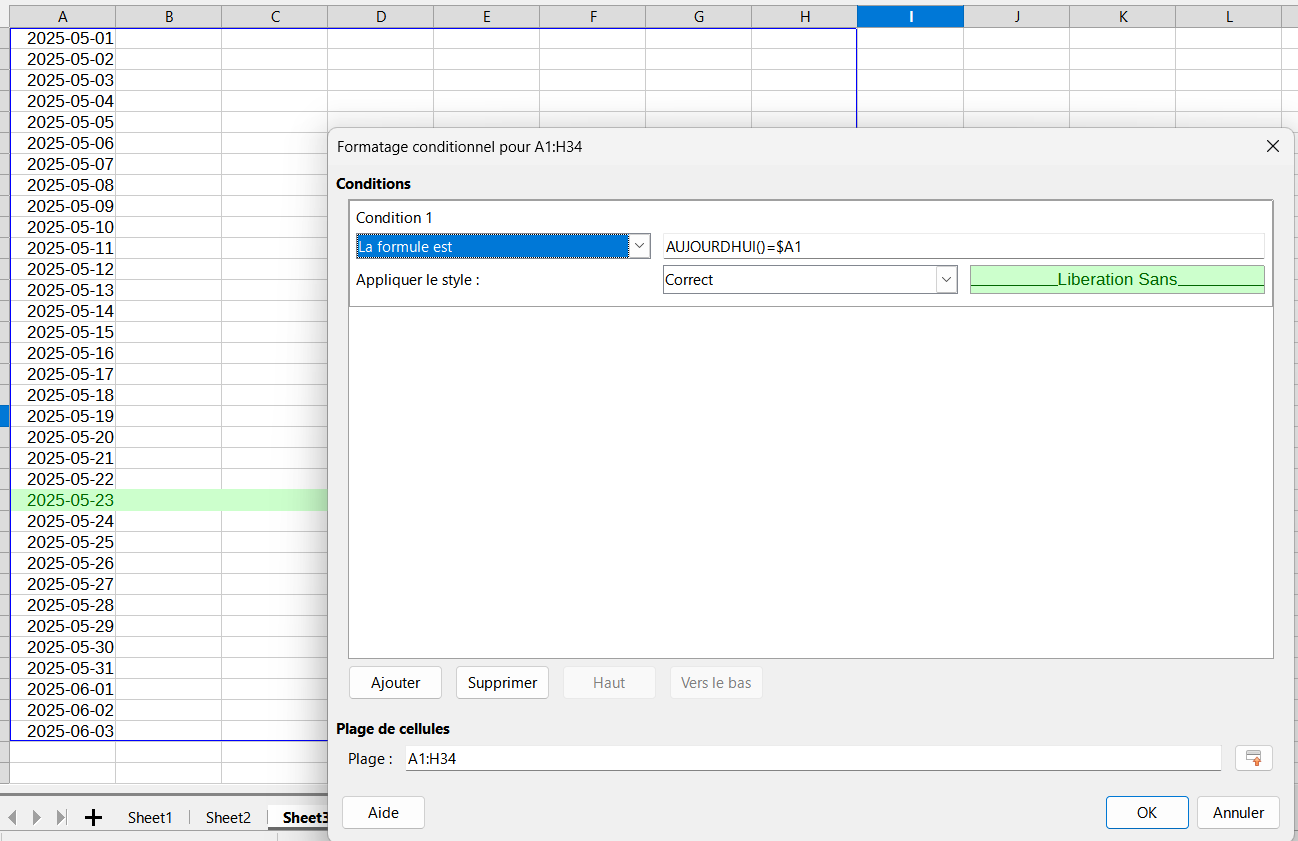Switch to the Sheet2 tab
The width and height of the screenshot is (1298, 841).
[x=228, y=817]
